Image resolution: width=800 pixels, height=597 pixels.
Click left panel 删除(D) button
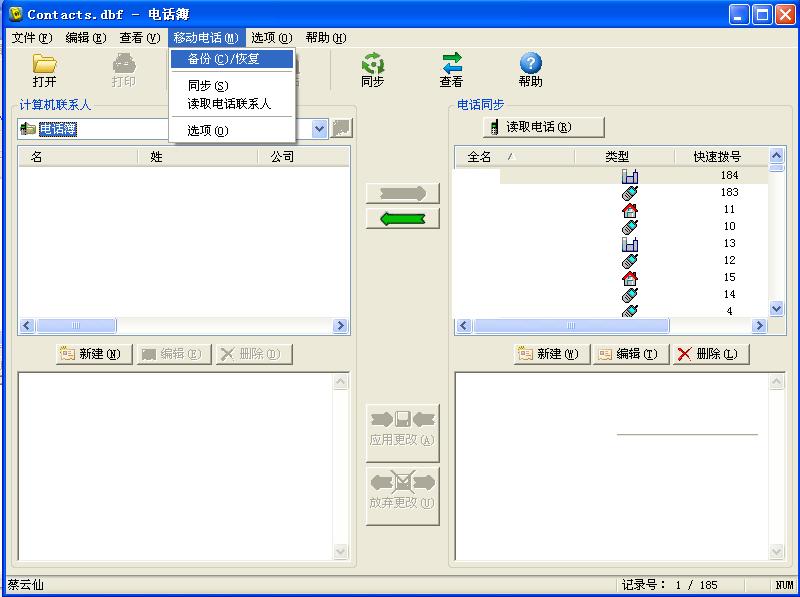[x=254, y=354]
